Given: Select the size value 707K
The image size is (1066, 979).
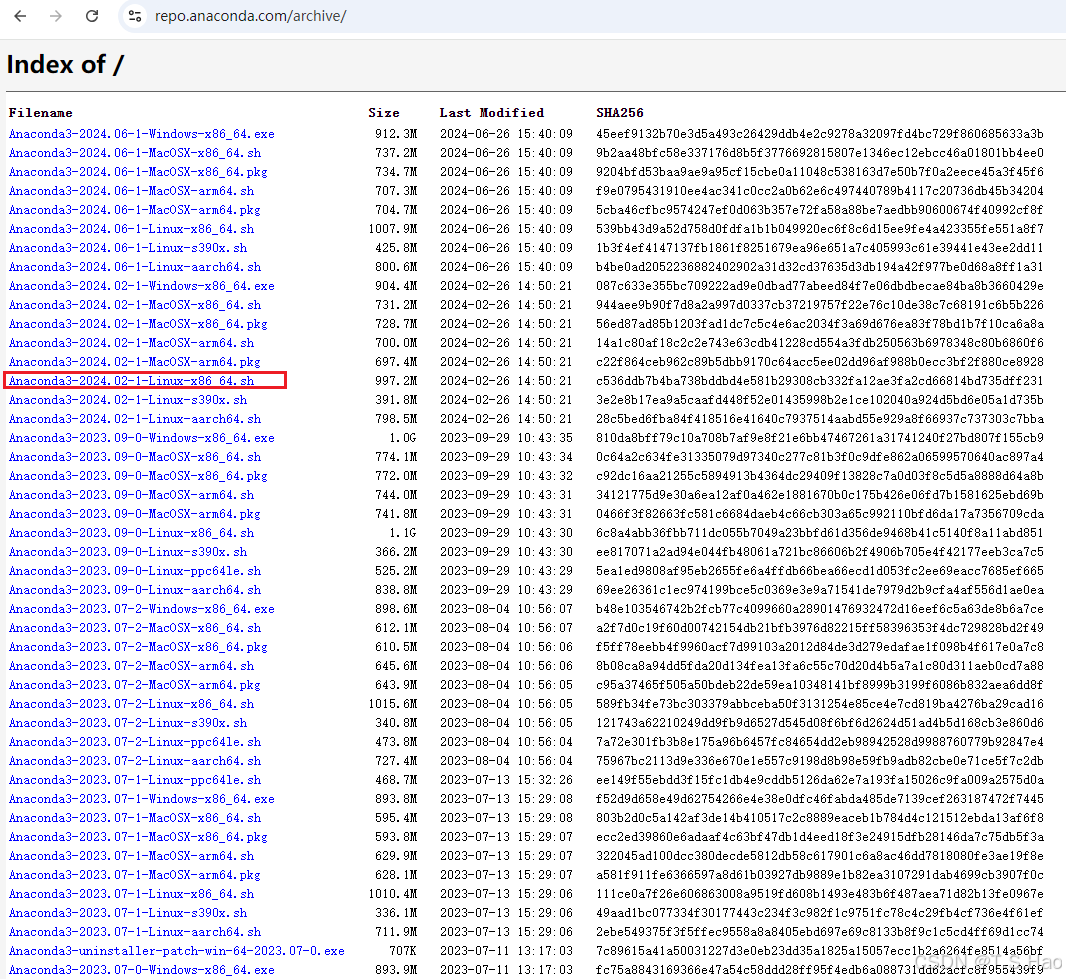Looking at the screenshot, I should (x=403, y=952).
